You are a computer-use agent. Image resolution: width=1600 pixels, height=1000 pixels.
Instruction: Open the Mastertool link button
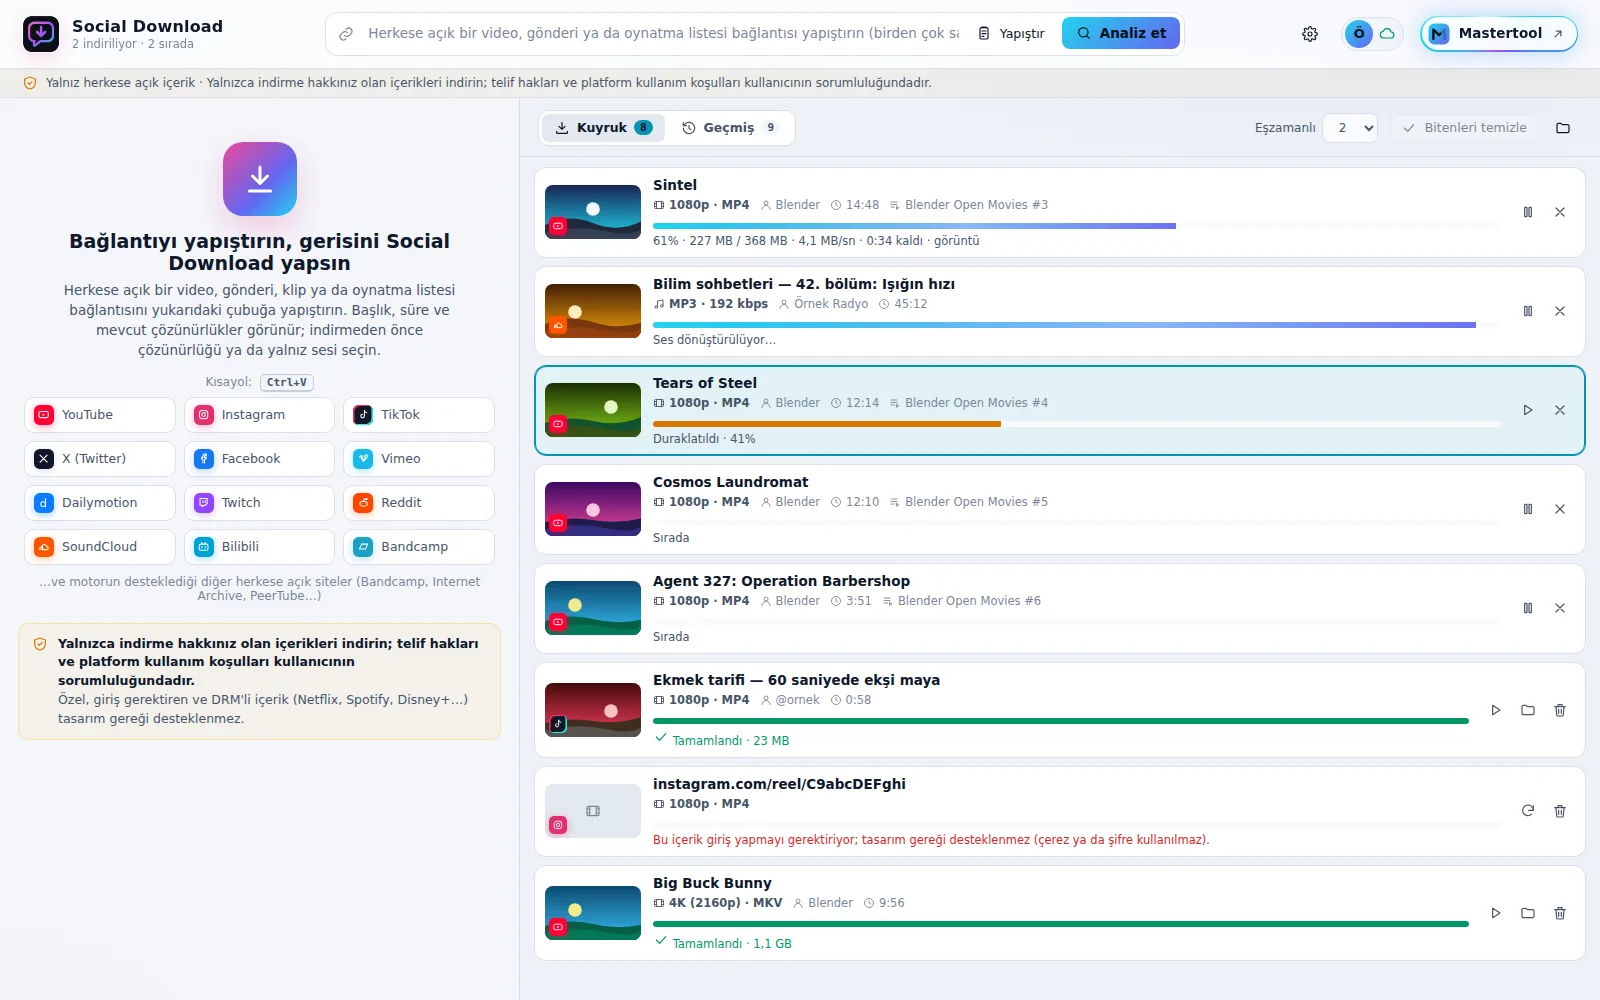[1498, 34]
